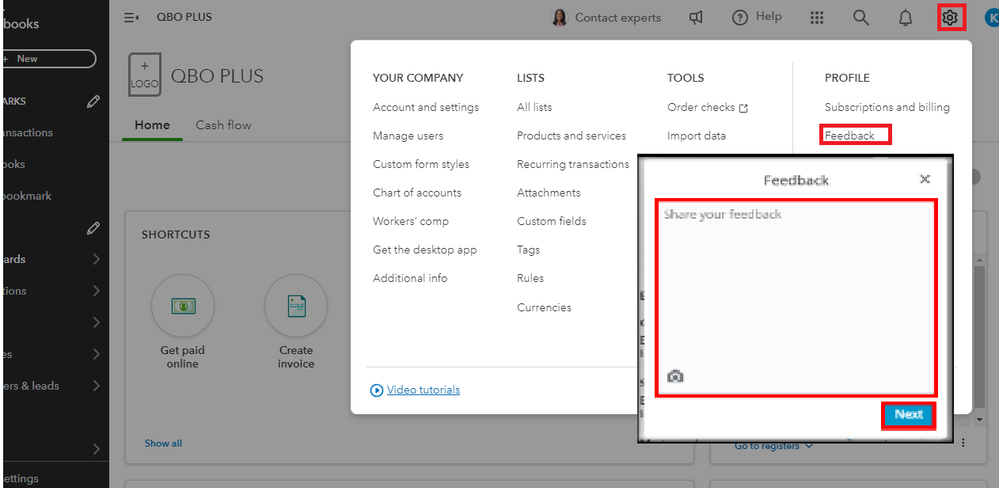Open Account and settings
The image size is (999, 488).
[x=426, y=107]
